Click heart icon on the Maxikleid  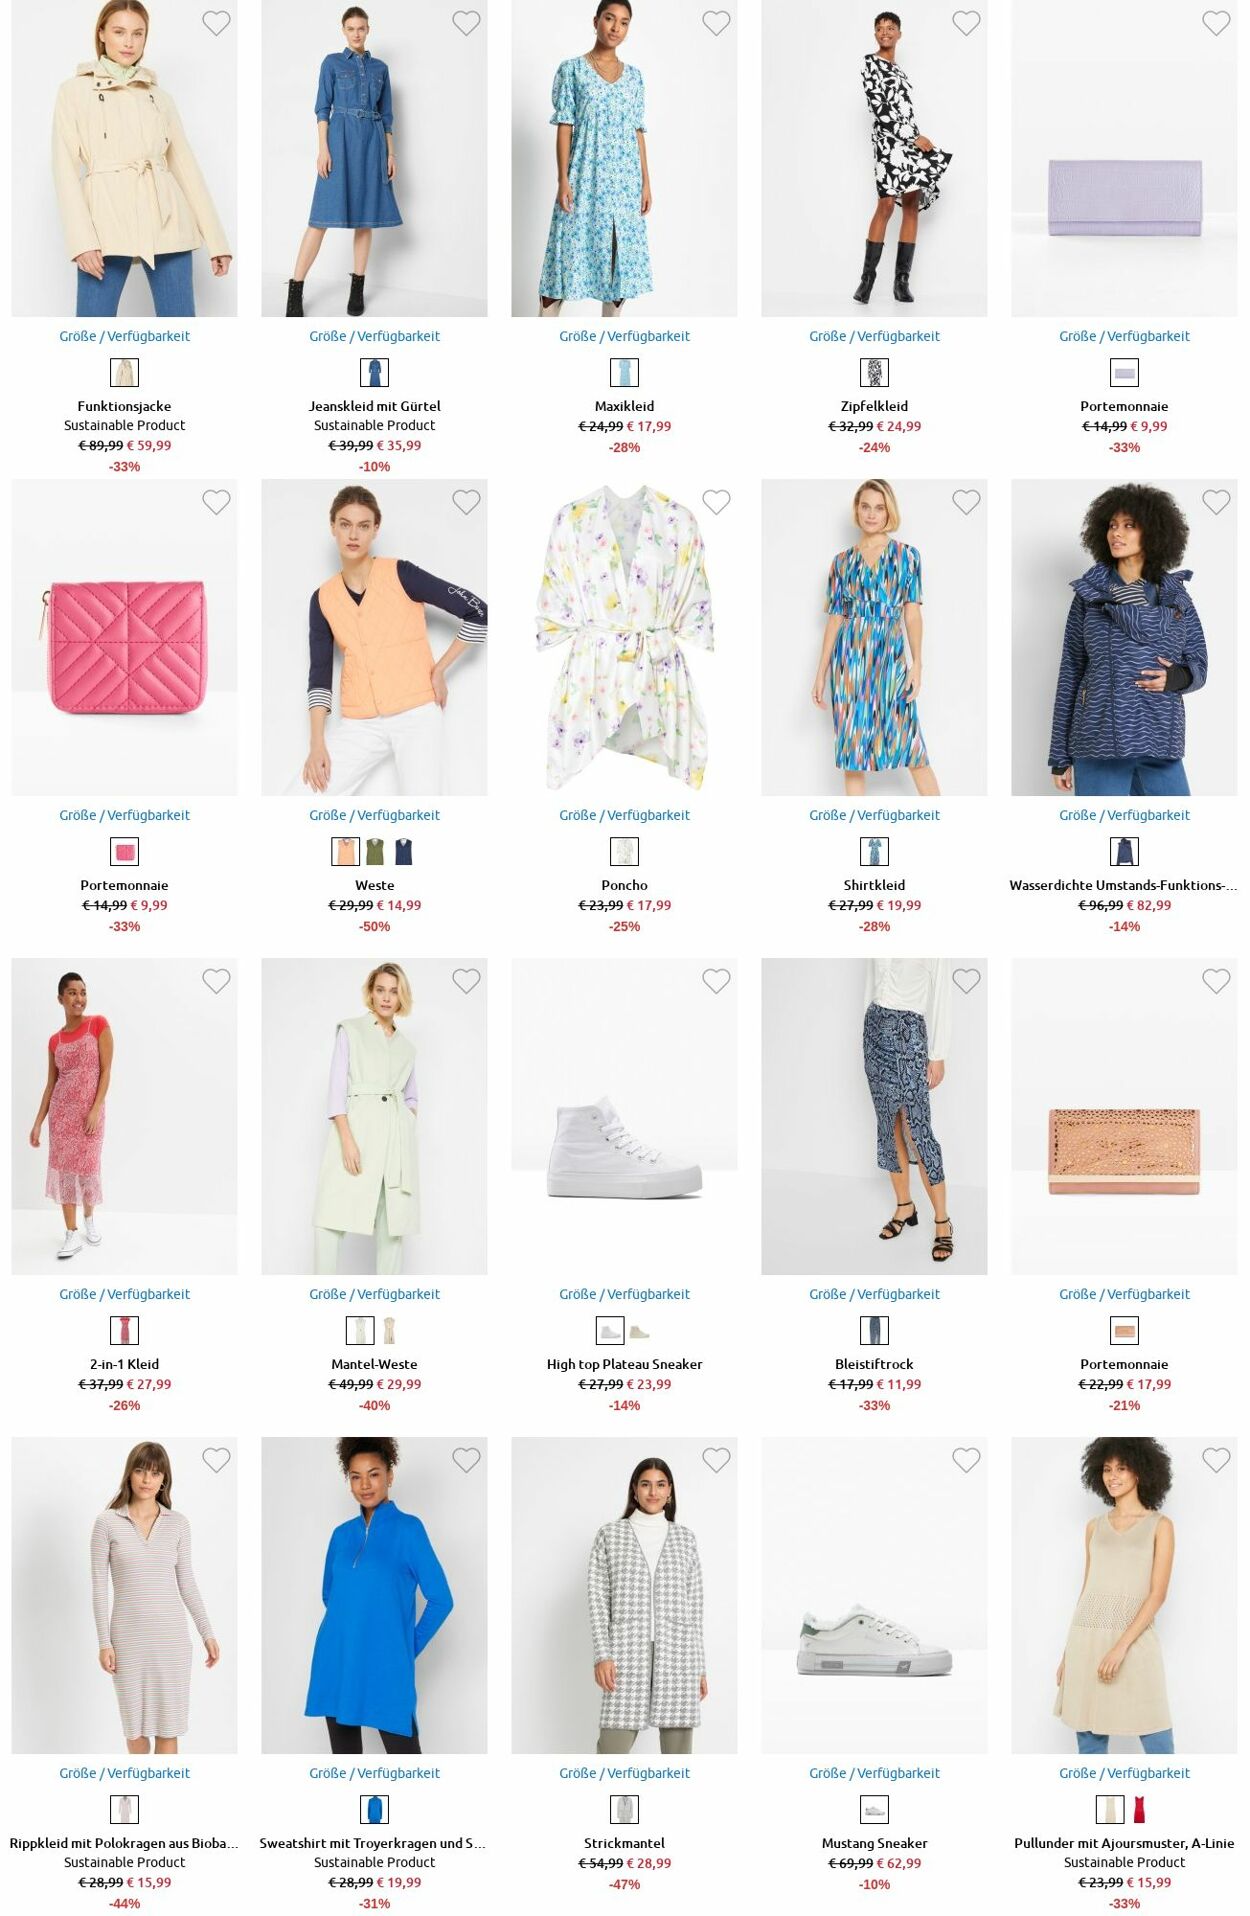pyautogui.click(x=716, y=23)
